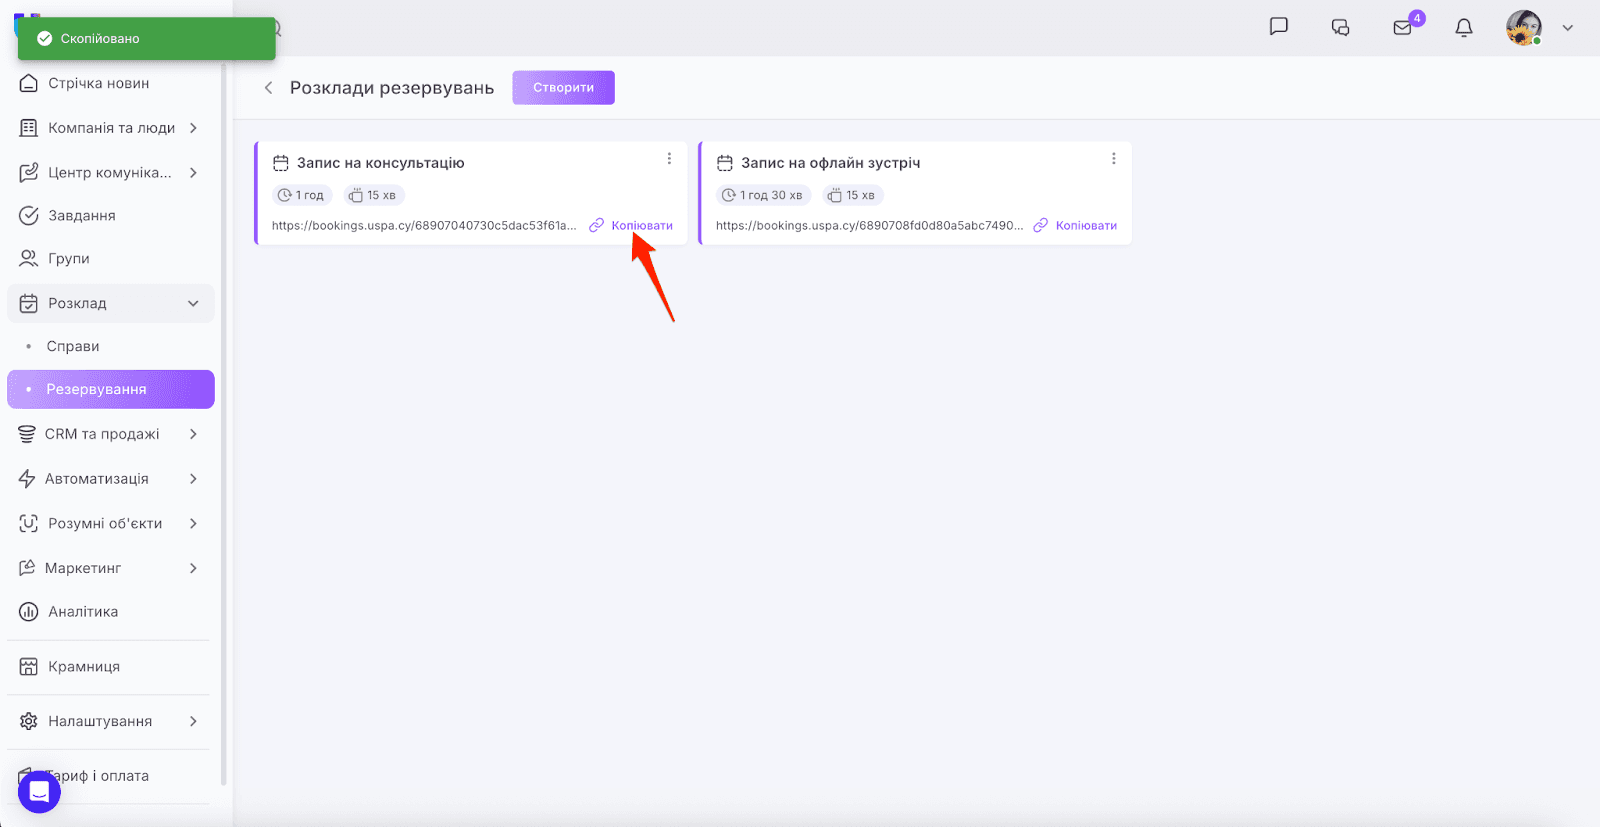Click the Створити button
Image resolution: width=1600 pixels, height=827 pixels.
tap(563, 88)
